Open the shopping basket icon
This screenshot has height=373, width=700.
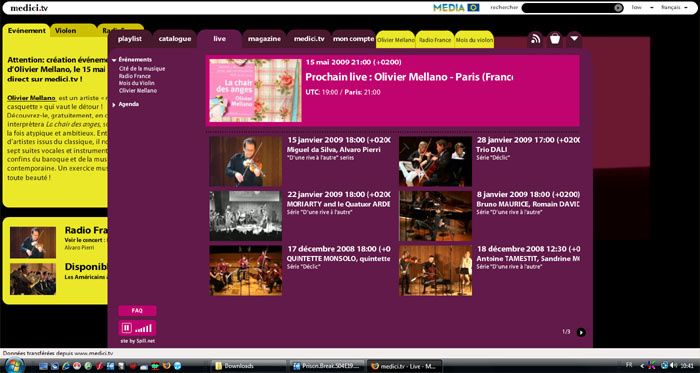tap(555, 39)
